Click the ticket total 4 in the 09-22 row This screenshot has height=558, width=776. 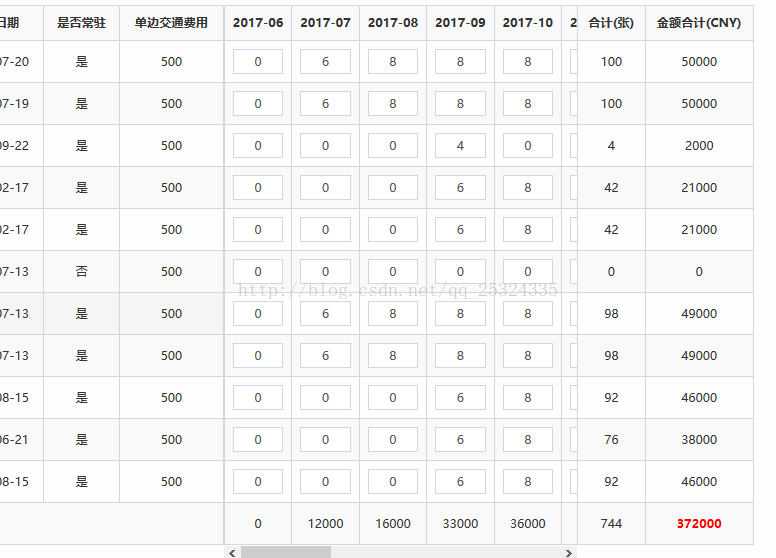[611, 146]
